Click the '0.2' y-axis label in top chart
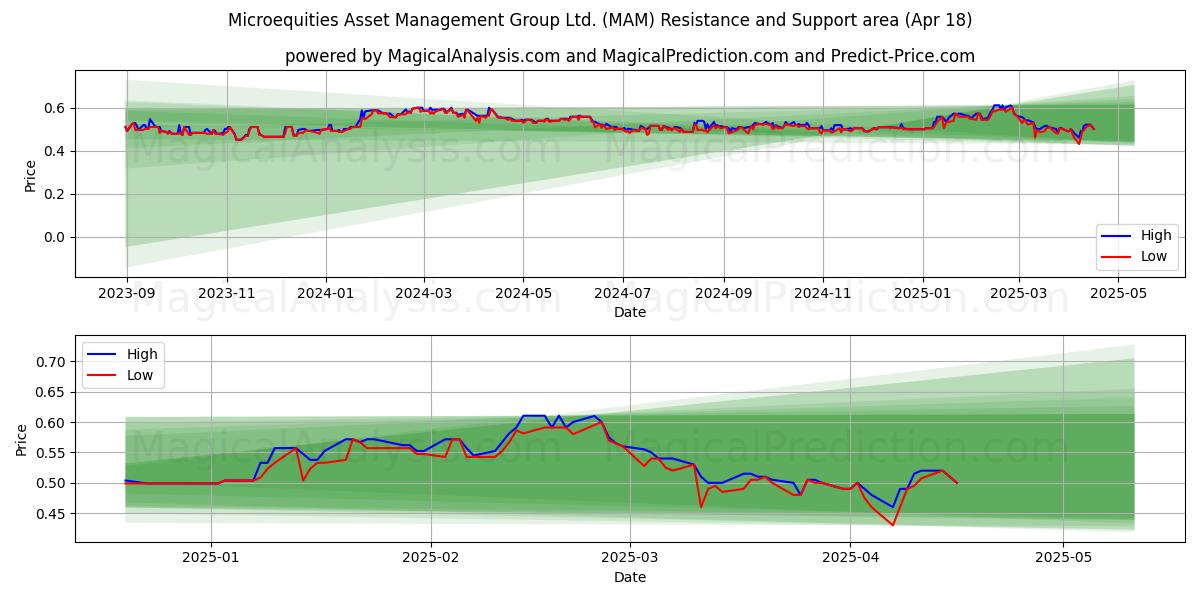This screenshot has width=1200, height=600. 56,194
